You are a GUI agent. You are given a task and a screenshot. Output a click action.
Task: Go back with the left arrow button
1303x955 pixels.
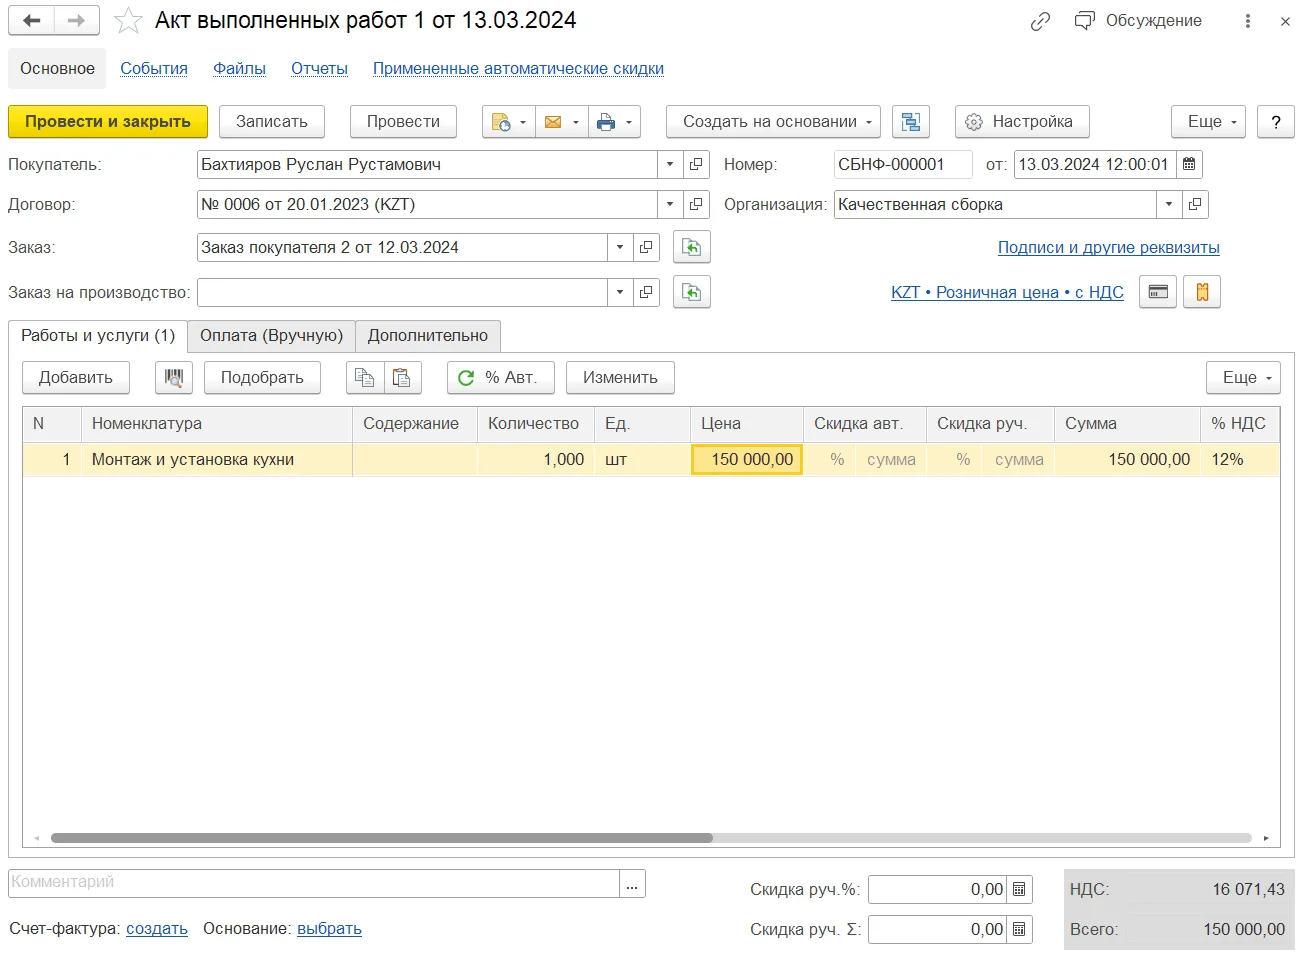[31, 20]
